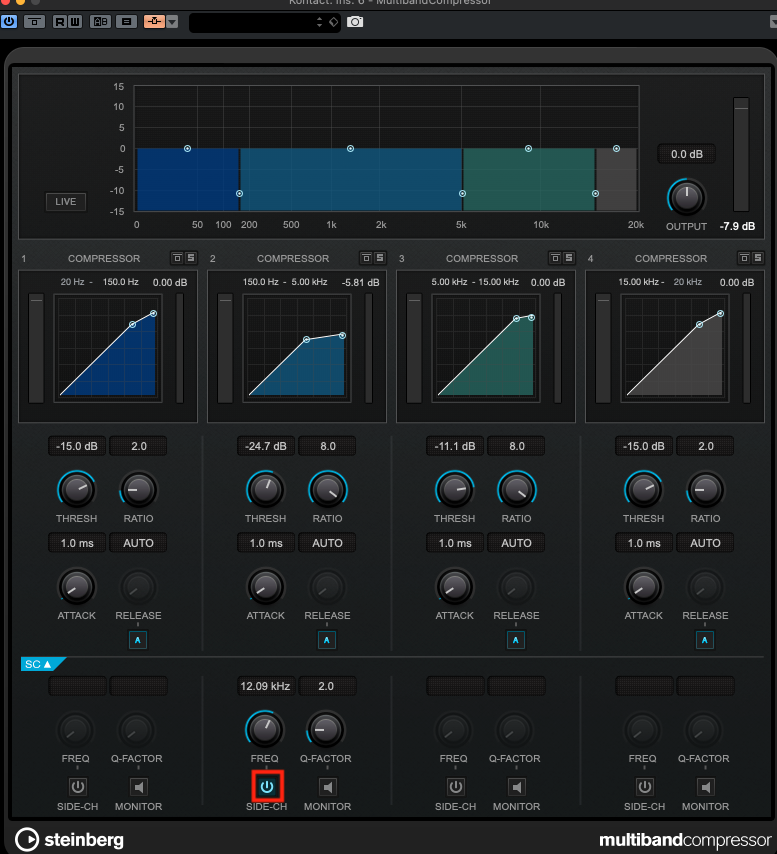Image resolution: width=777 pixels, height=854 pixels.
Task: Click side-chain frequency field 12.09 kHz
Action: click(x=265, y=686)
